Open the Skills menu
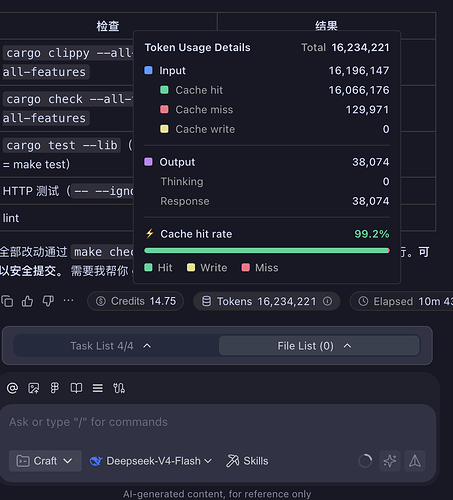The width and height of the screenshot is (453, 500). tap(247, 461)
